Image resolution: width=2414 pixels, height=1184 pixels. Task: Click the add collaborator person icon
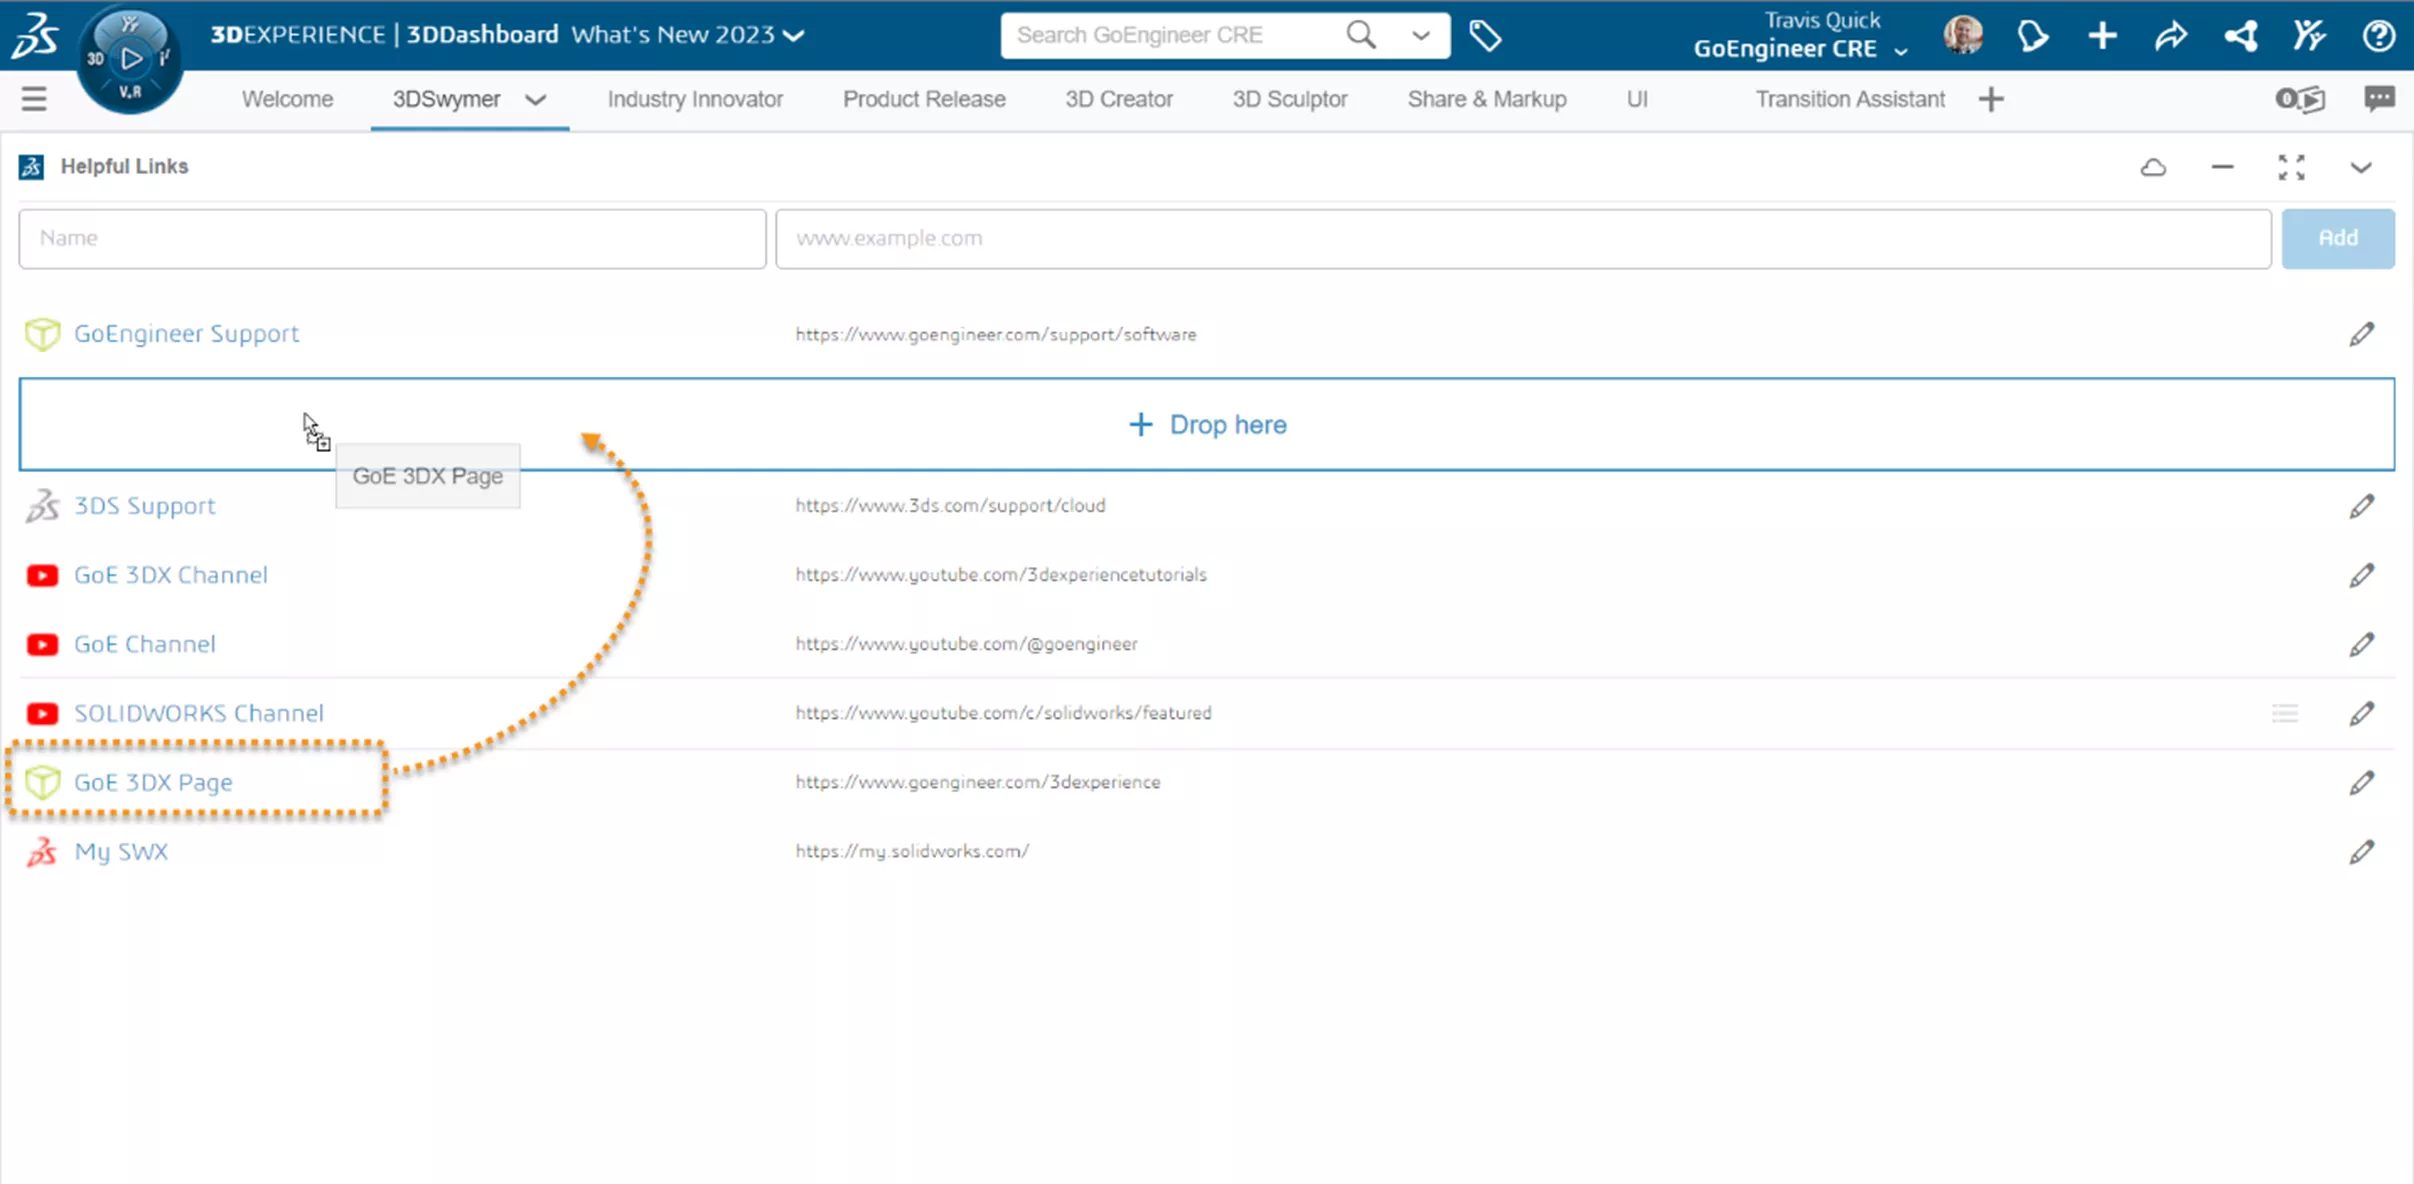[x=2309, y=34]
